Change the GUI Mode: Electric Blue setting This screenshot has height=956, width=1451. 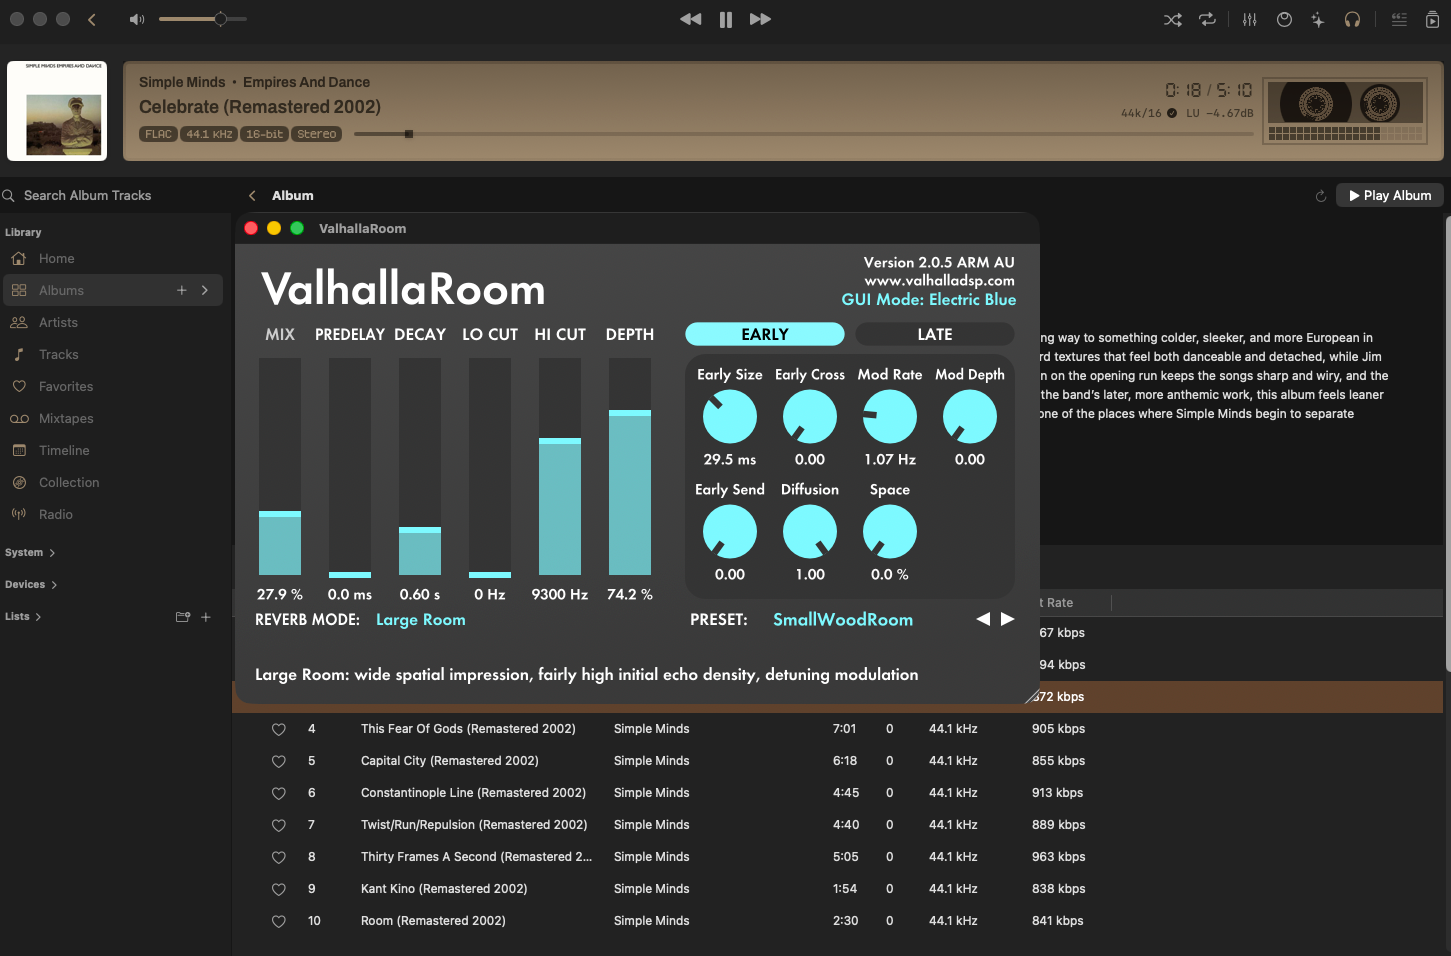[x=929, y=300]
